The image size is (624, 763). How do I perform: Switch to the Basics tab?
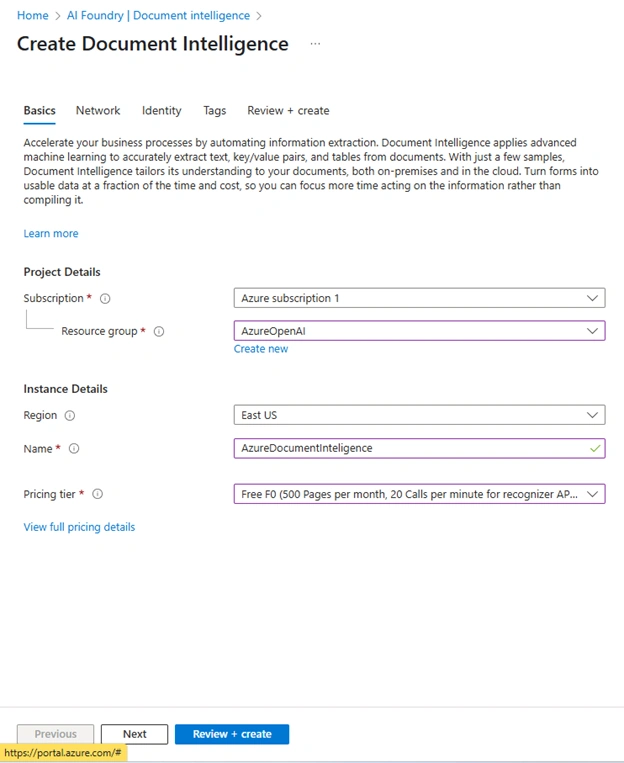(39, 110)
